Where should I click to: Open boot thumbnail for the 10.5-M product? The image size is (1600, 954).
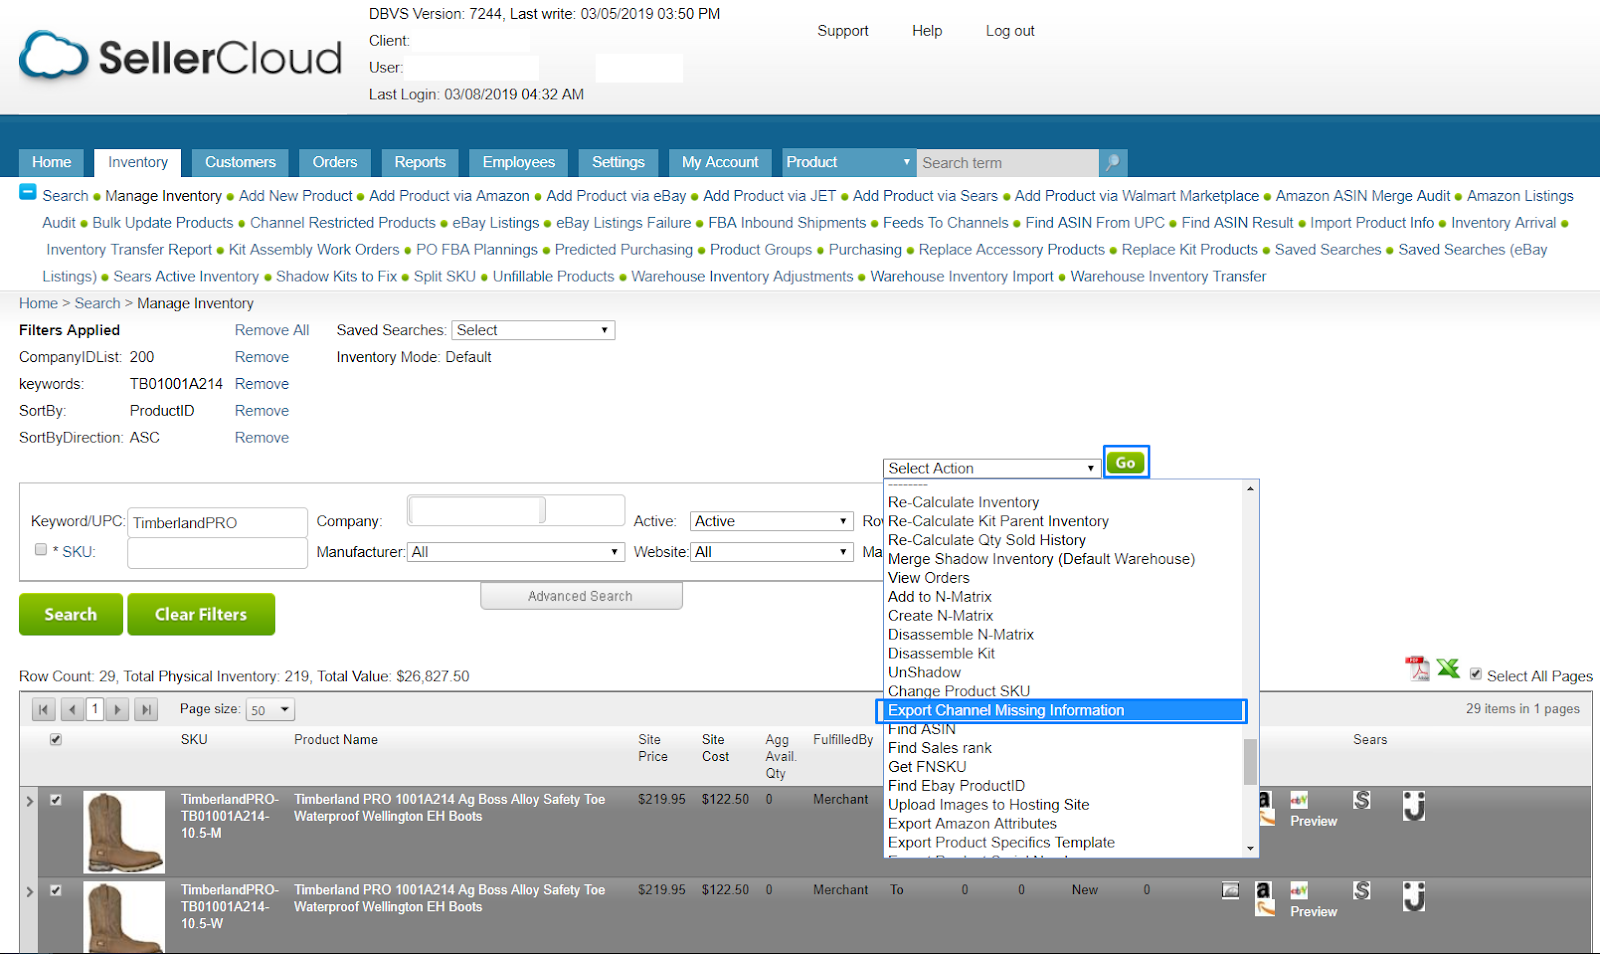point(124,832)
